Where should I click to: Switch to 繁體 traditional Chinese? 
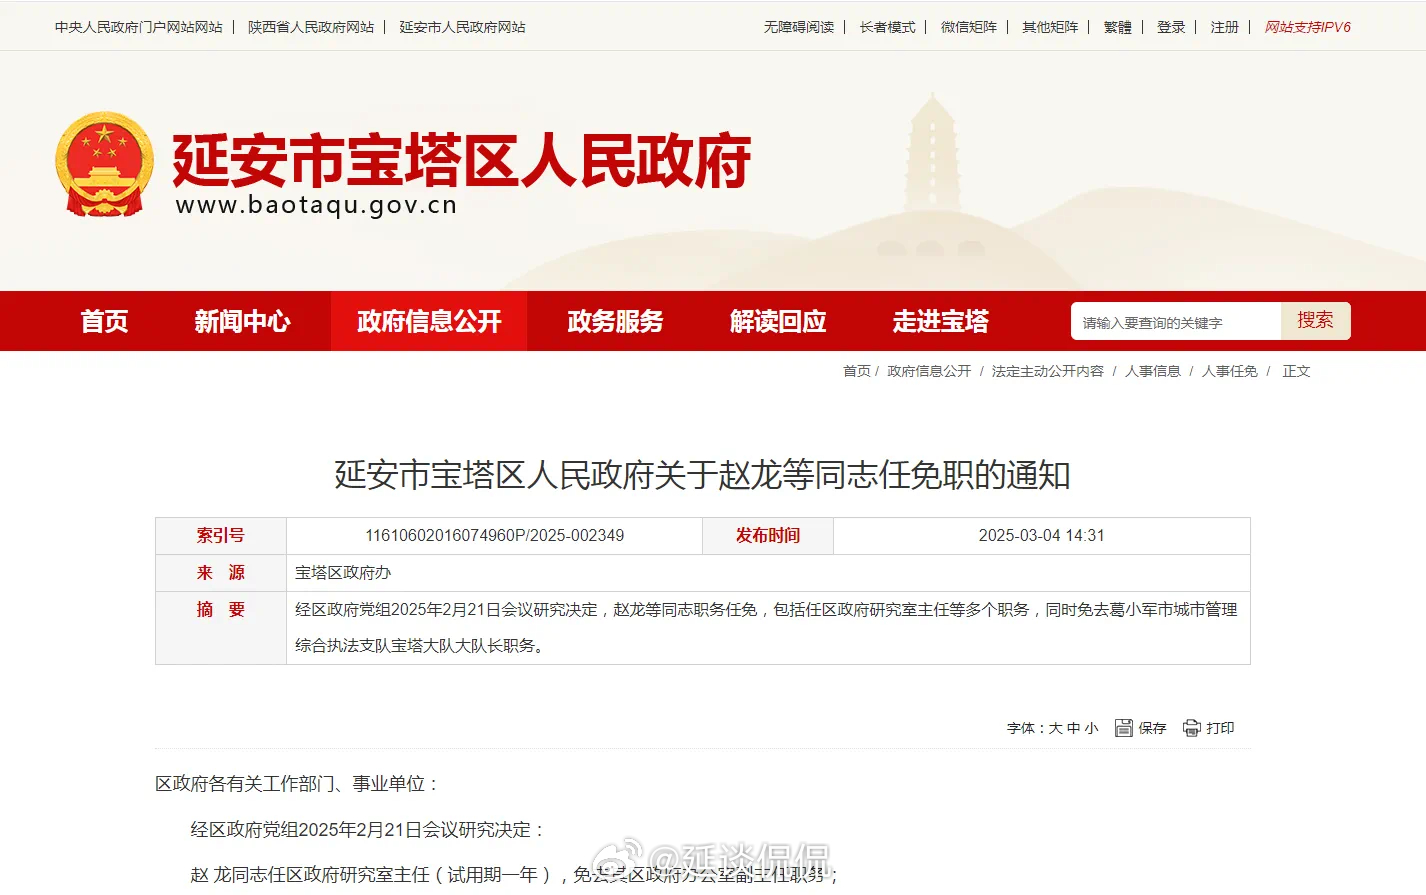[x=1116, y=27]
